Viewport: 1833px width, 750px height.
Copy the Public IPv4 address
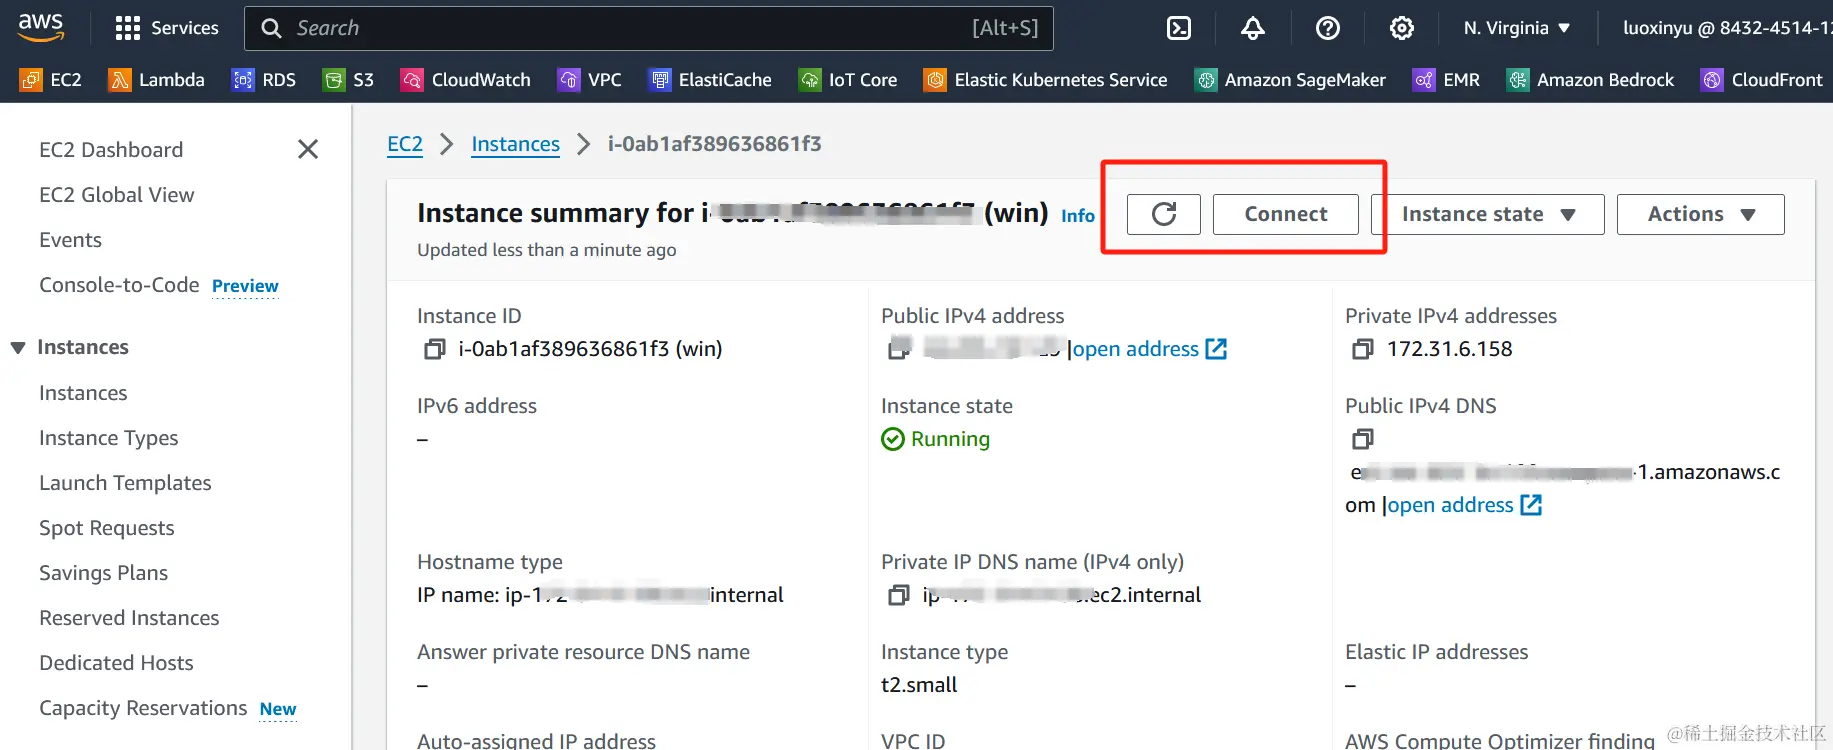tap(899, 348)
